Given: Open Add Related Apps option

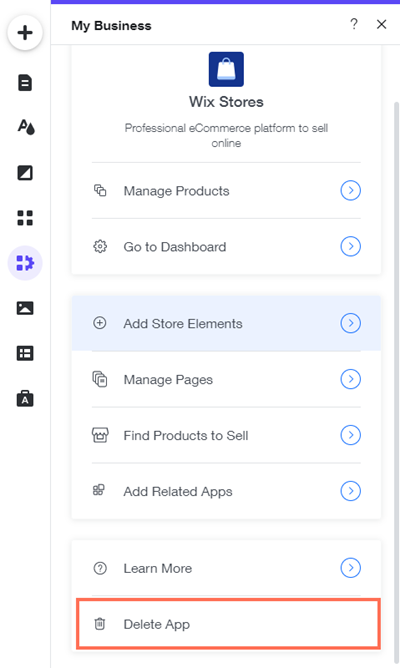Looking at the screenshot, I should 226,491.
